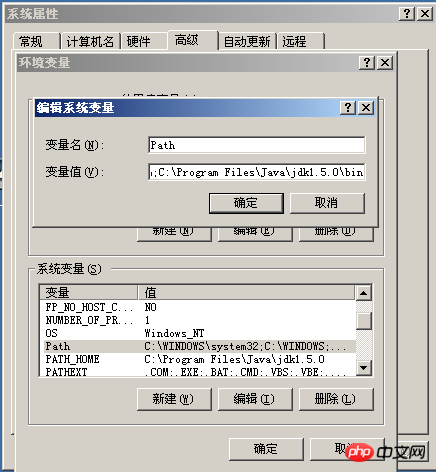
Task: Click the 变量 column header
Action: pos(89,293)
